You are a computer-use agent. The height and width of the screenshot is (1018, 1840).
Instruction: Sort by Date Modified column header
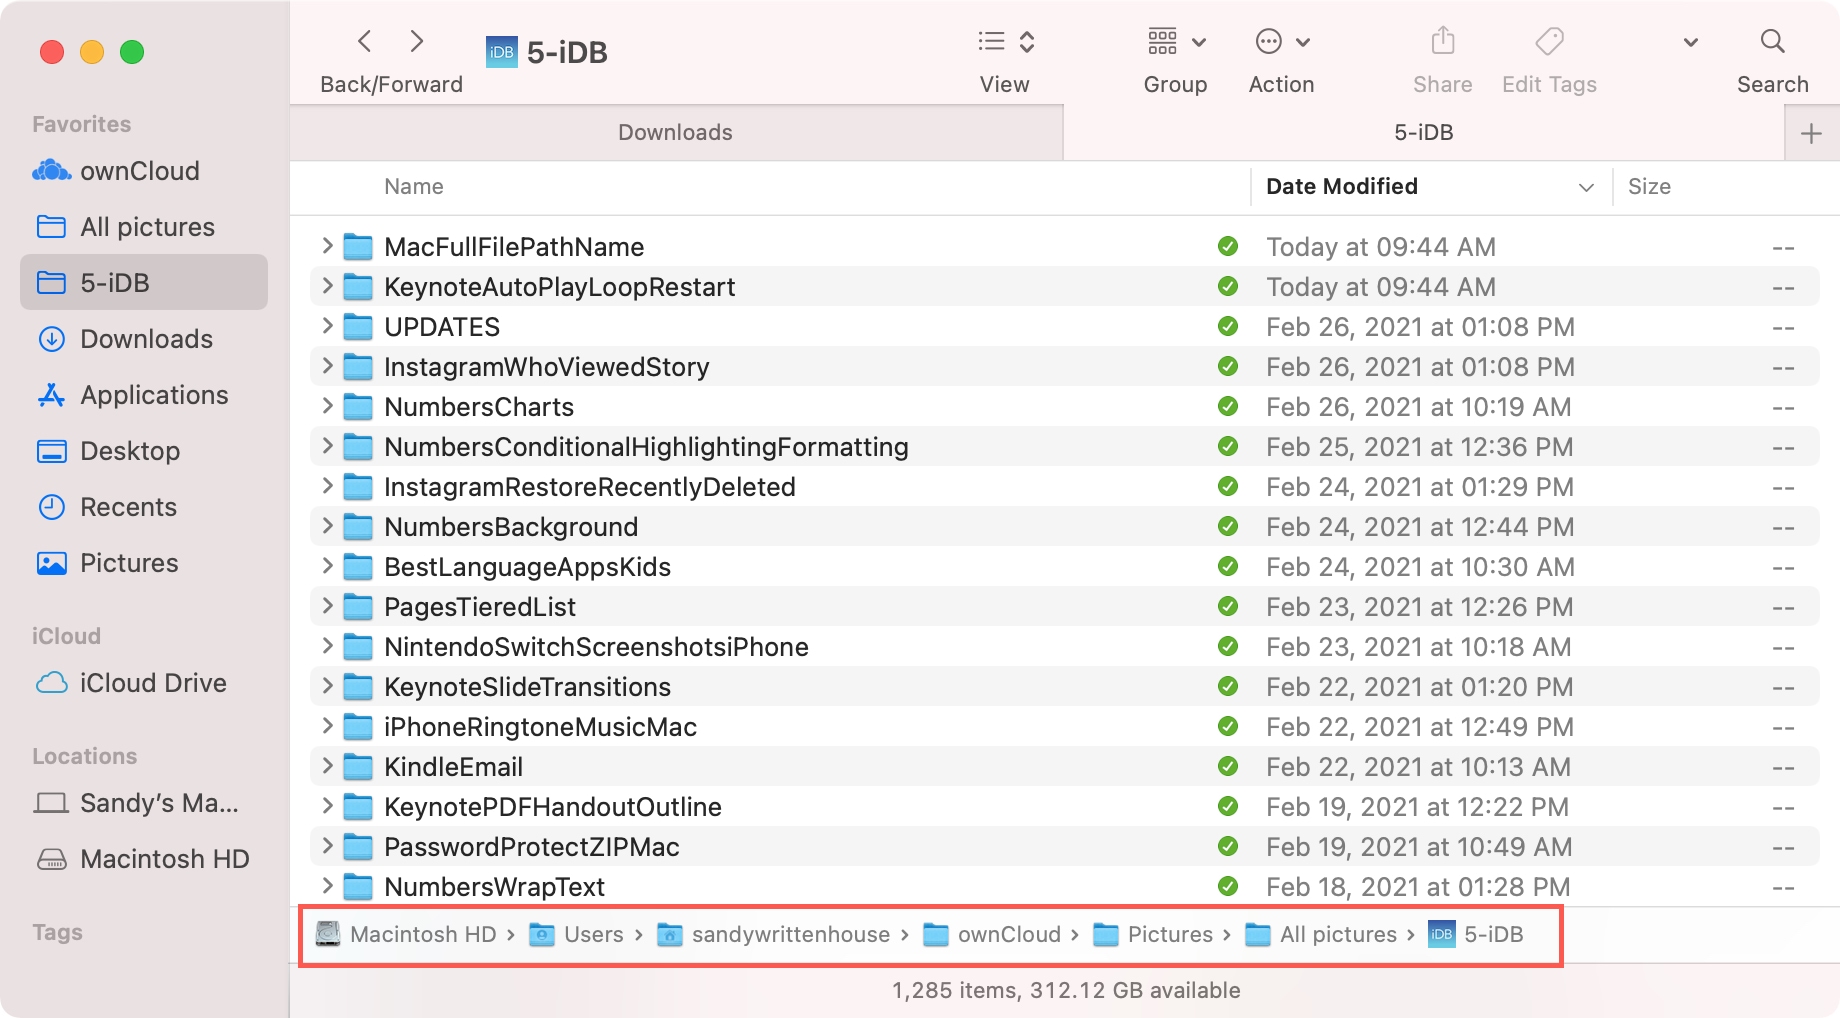(x=1342, y=186)
